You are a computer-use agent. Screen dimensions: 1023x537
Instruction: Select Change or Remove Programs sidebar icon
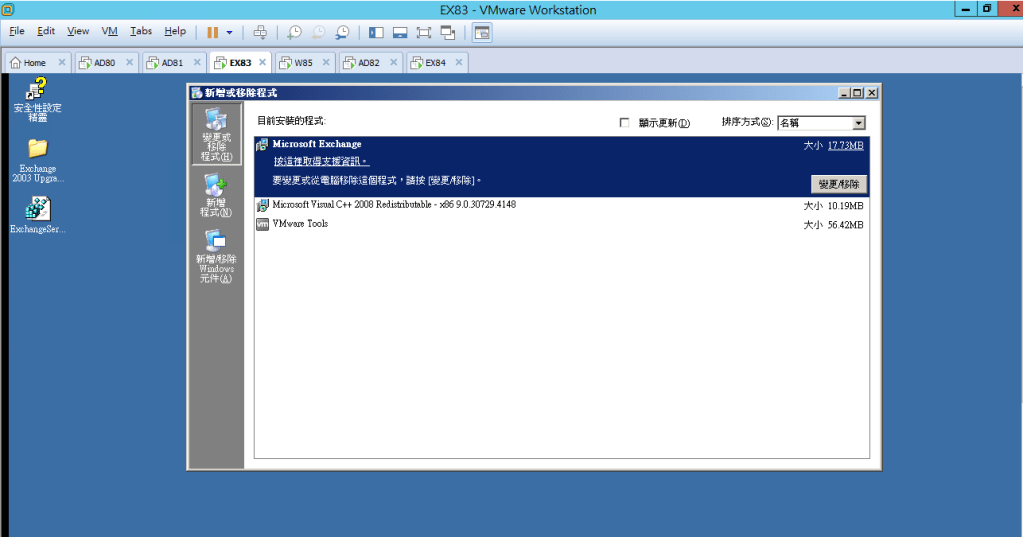coord(216,134)
